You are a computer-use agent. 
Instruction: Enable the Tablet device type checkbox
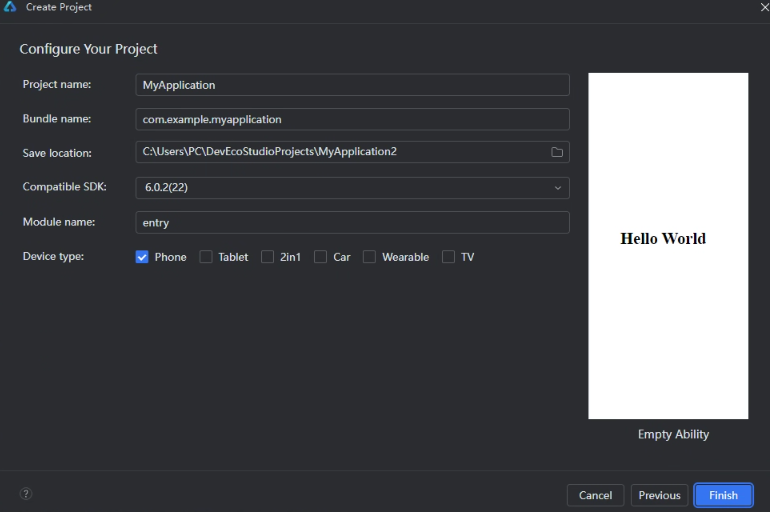coord(206,257)
